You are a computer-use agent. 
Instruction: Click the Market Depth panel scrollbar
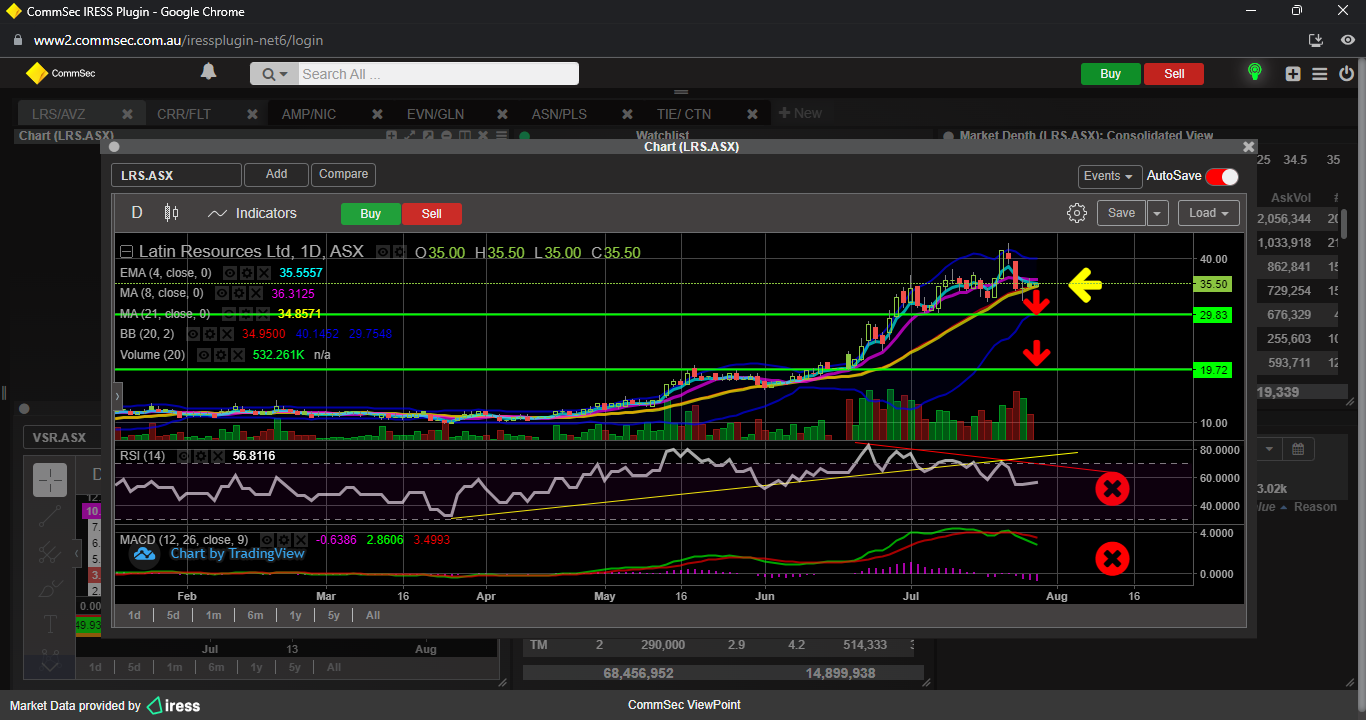(1346, 224)
